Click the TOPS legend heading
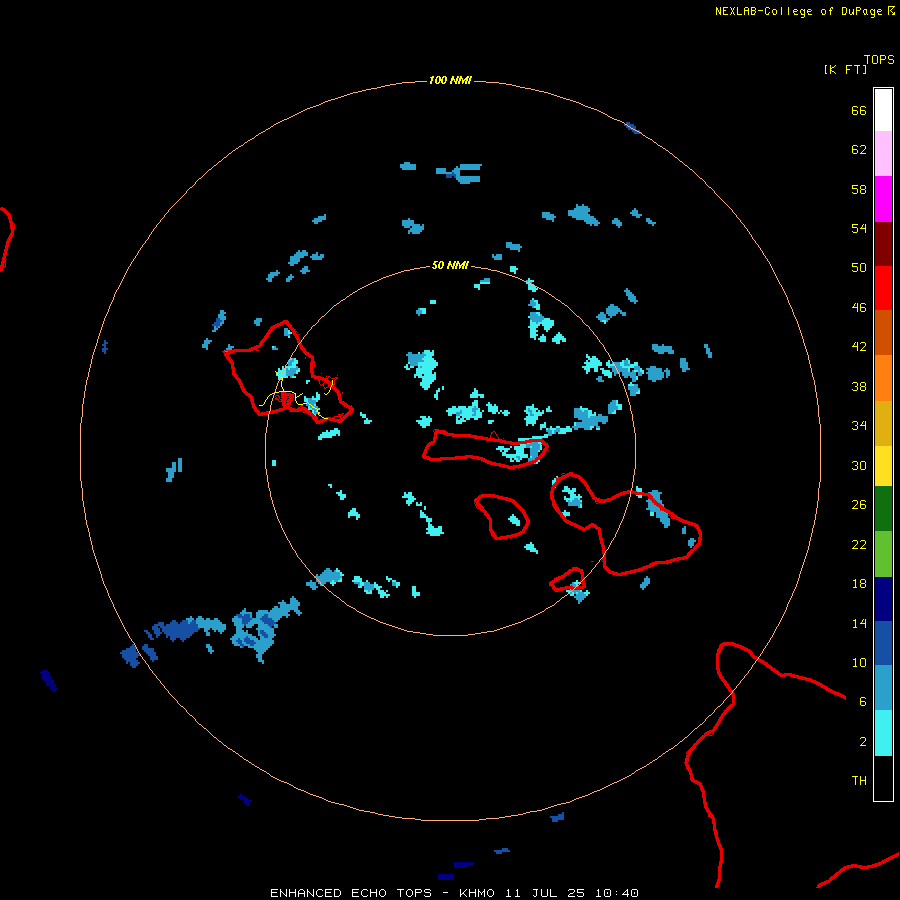The width and height of the screenshot is (900, 900). click(879, 59)
